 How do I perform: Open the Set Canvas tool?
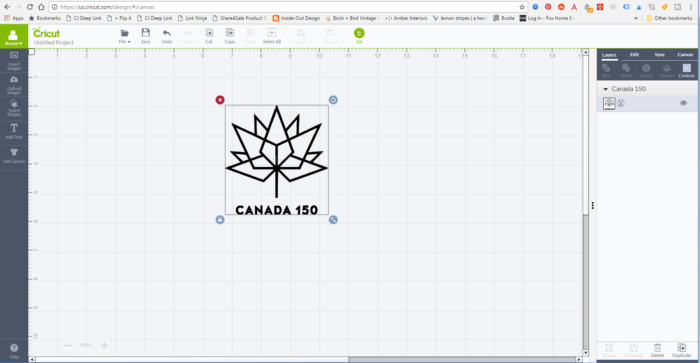(14, 155)
